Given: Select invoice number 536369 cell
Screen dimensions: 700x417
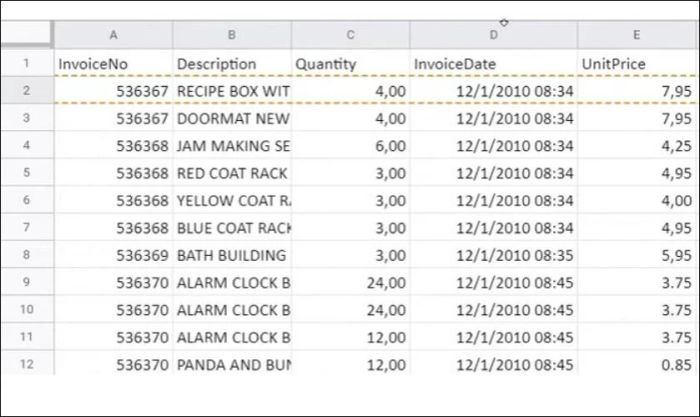Looking at the screenshot, I should (113, 254).
